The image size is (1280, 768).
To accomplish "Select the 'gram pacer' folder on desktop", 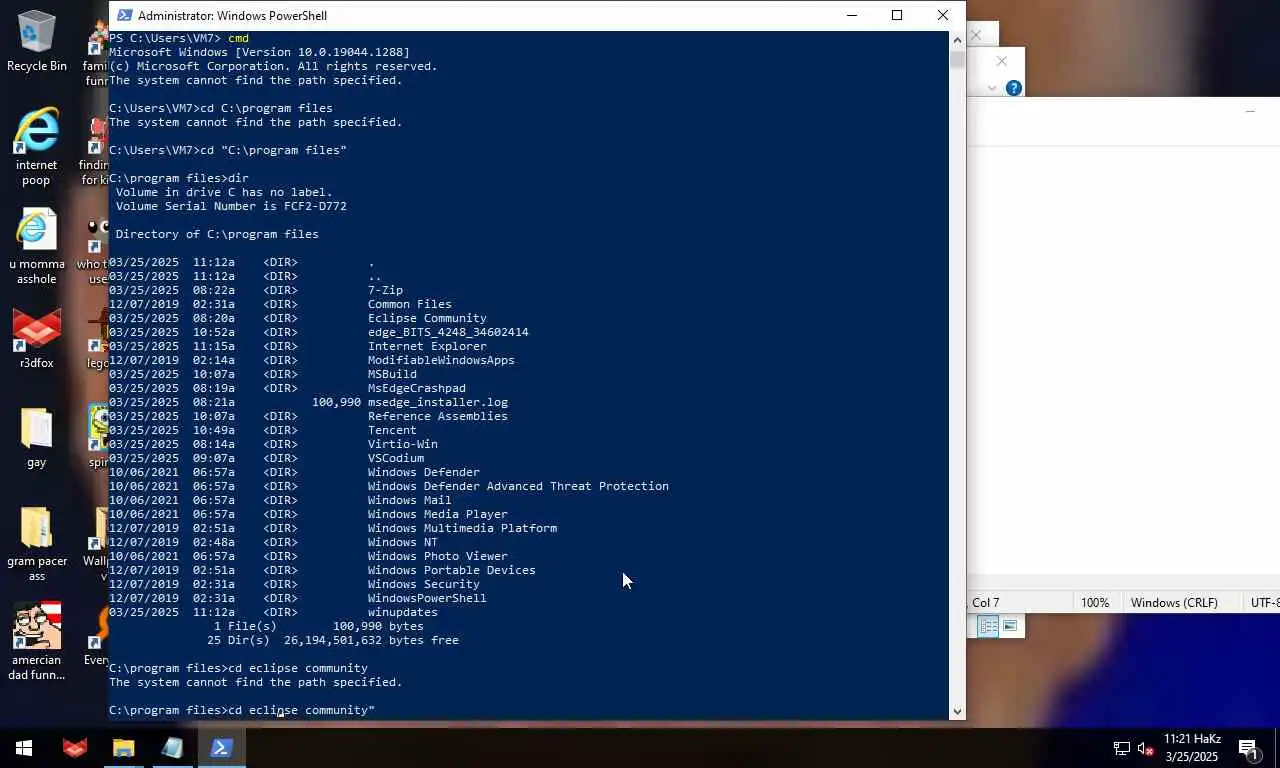I will coord(37,543).
